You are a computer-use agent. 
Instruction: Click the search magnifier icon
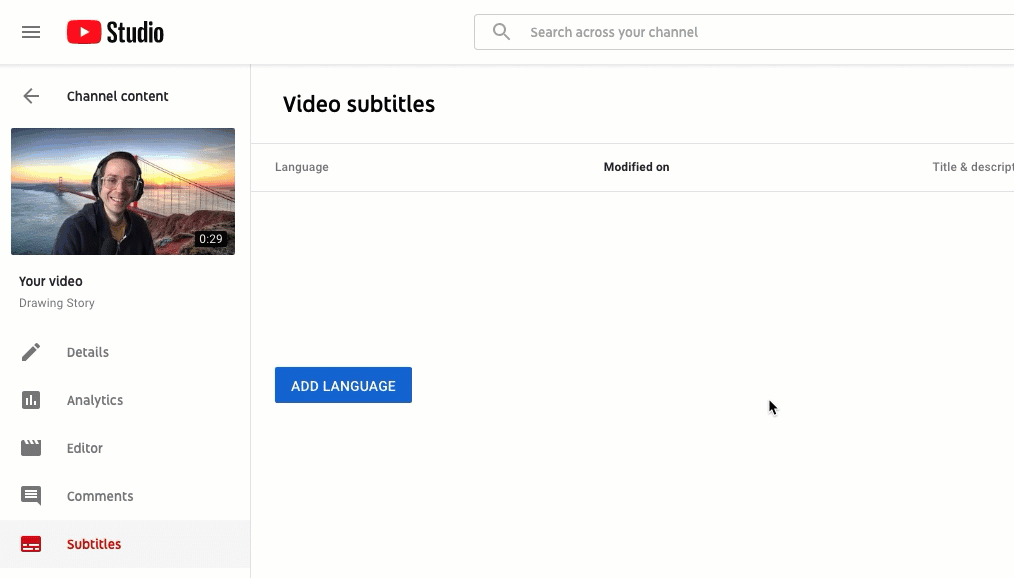[501, 31]
